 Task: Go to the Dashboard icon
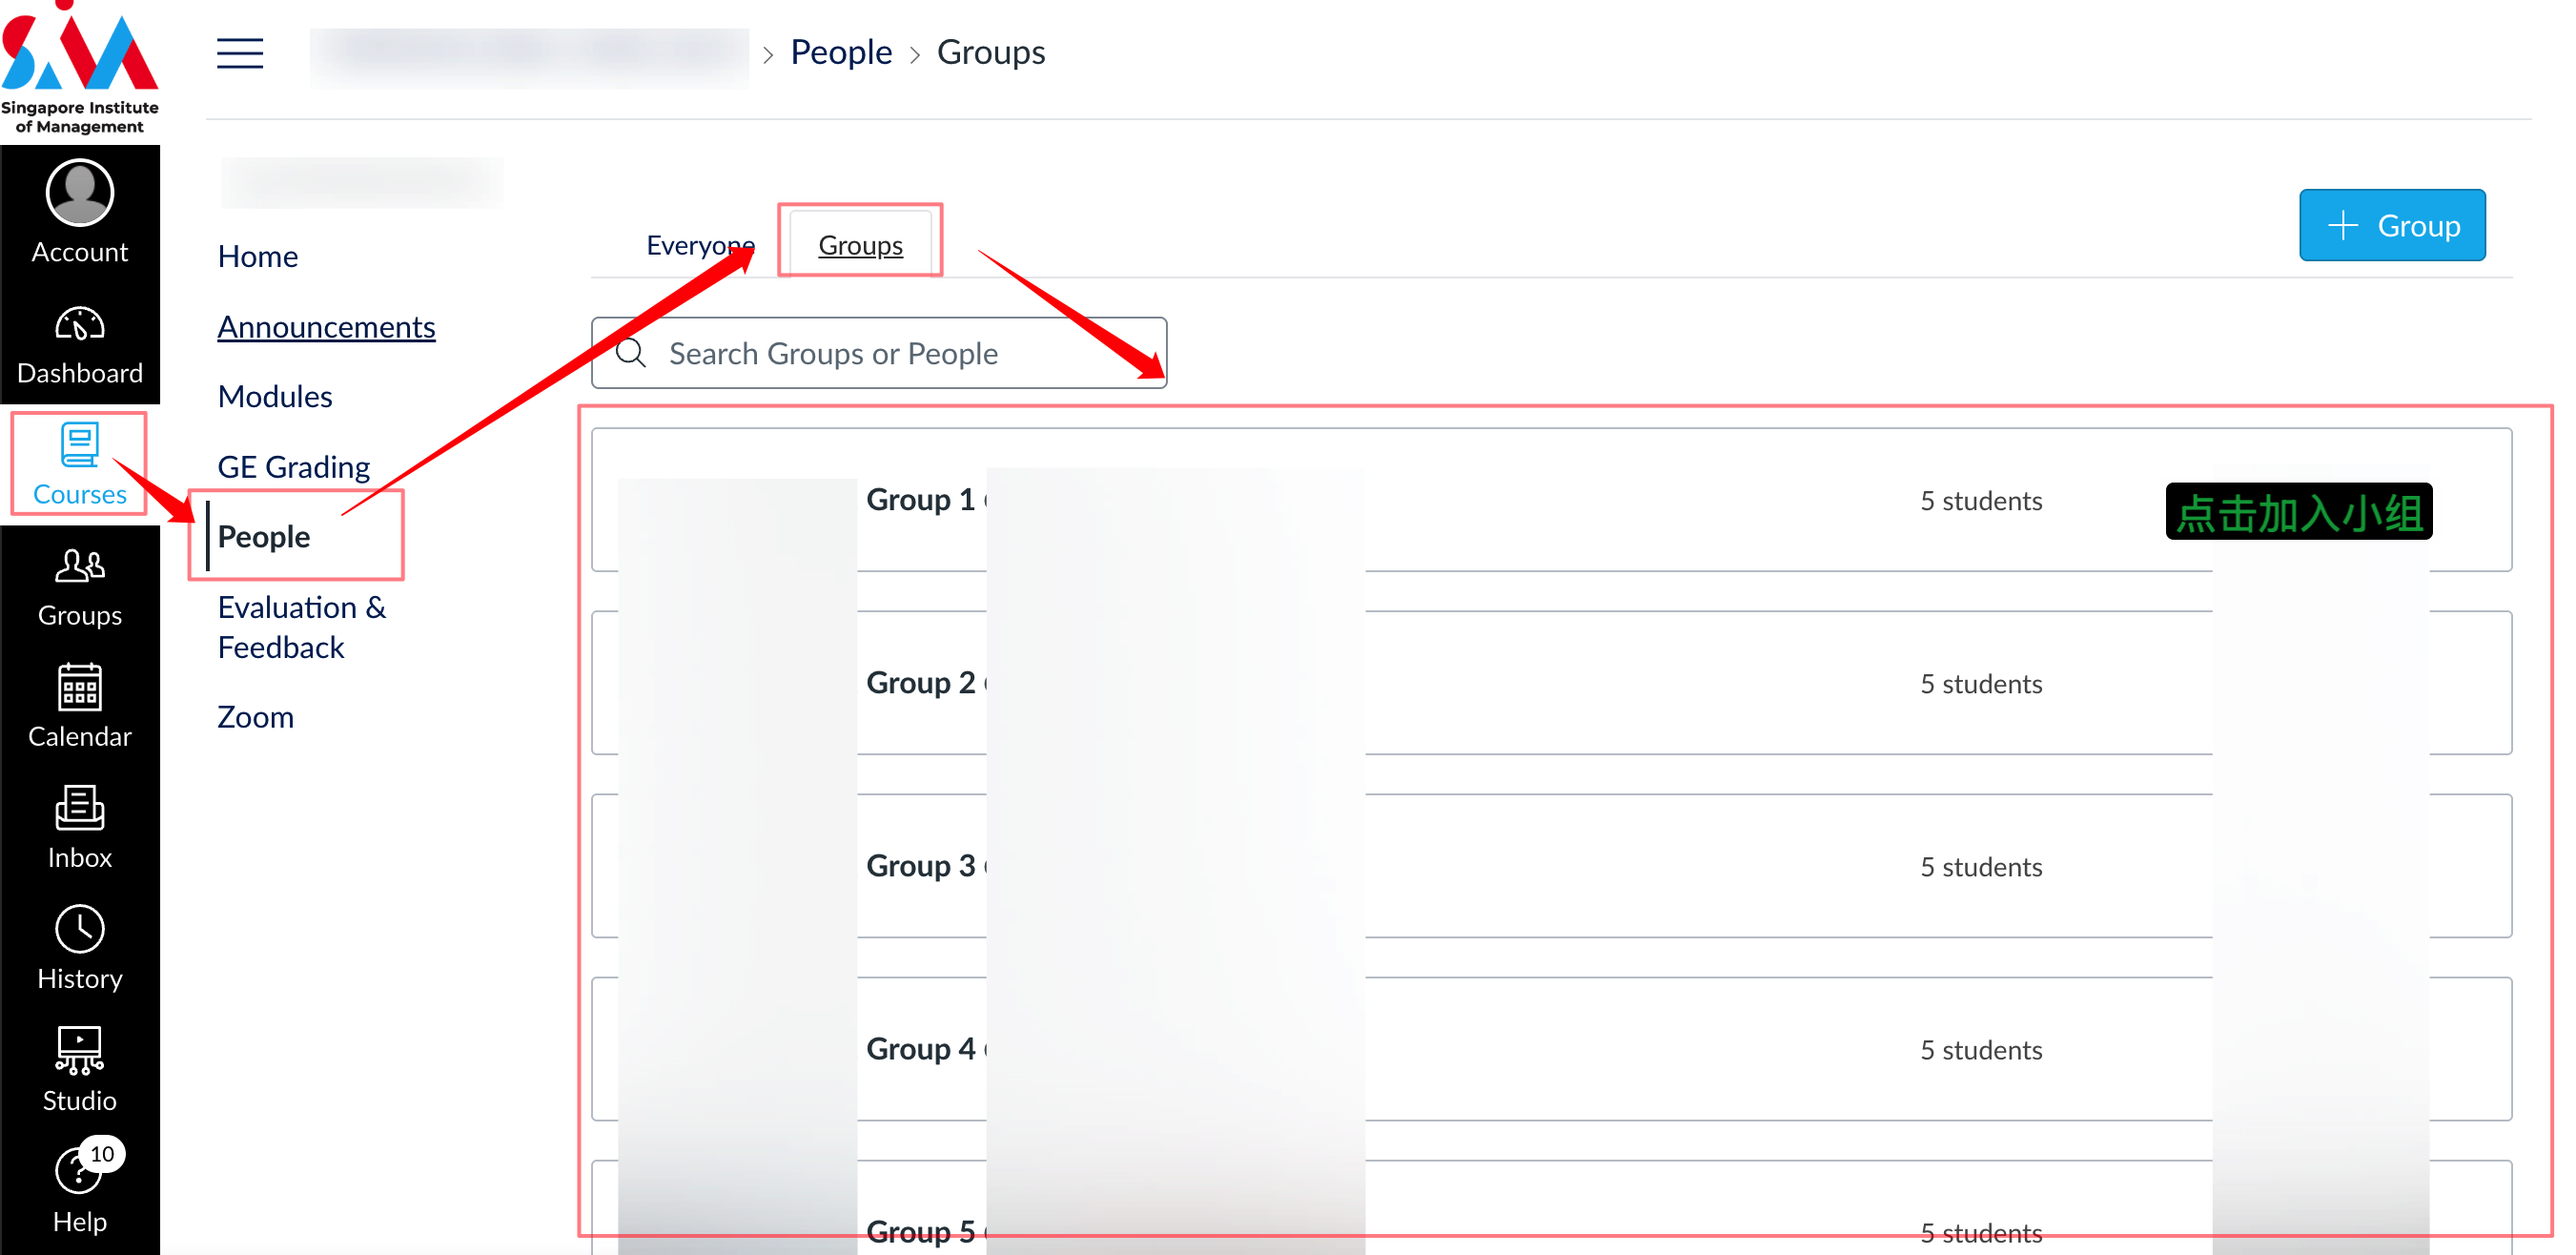80,325
